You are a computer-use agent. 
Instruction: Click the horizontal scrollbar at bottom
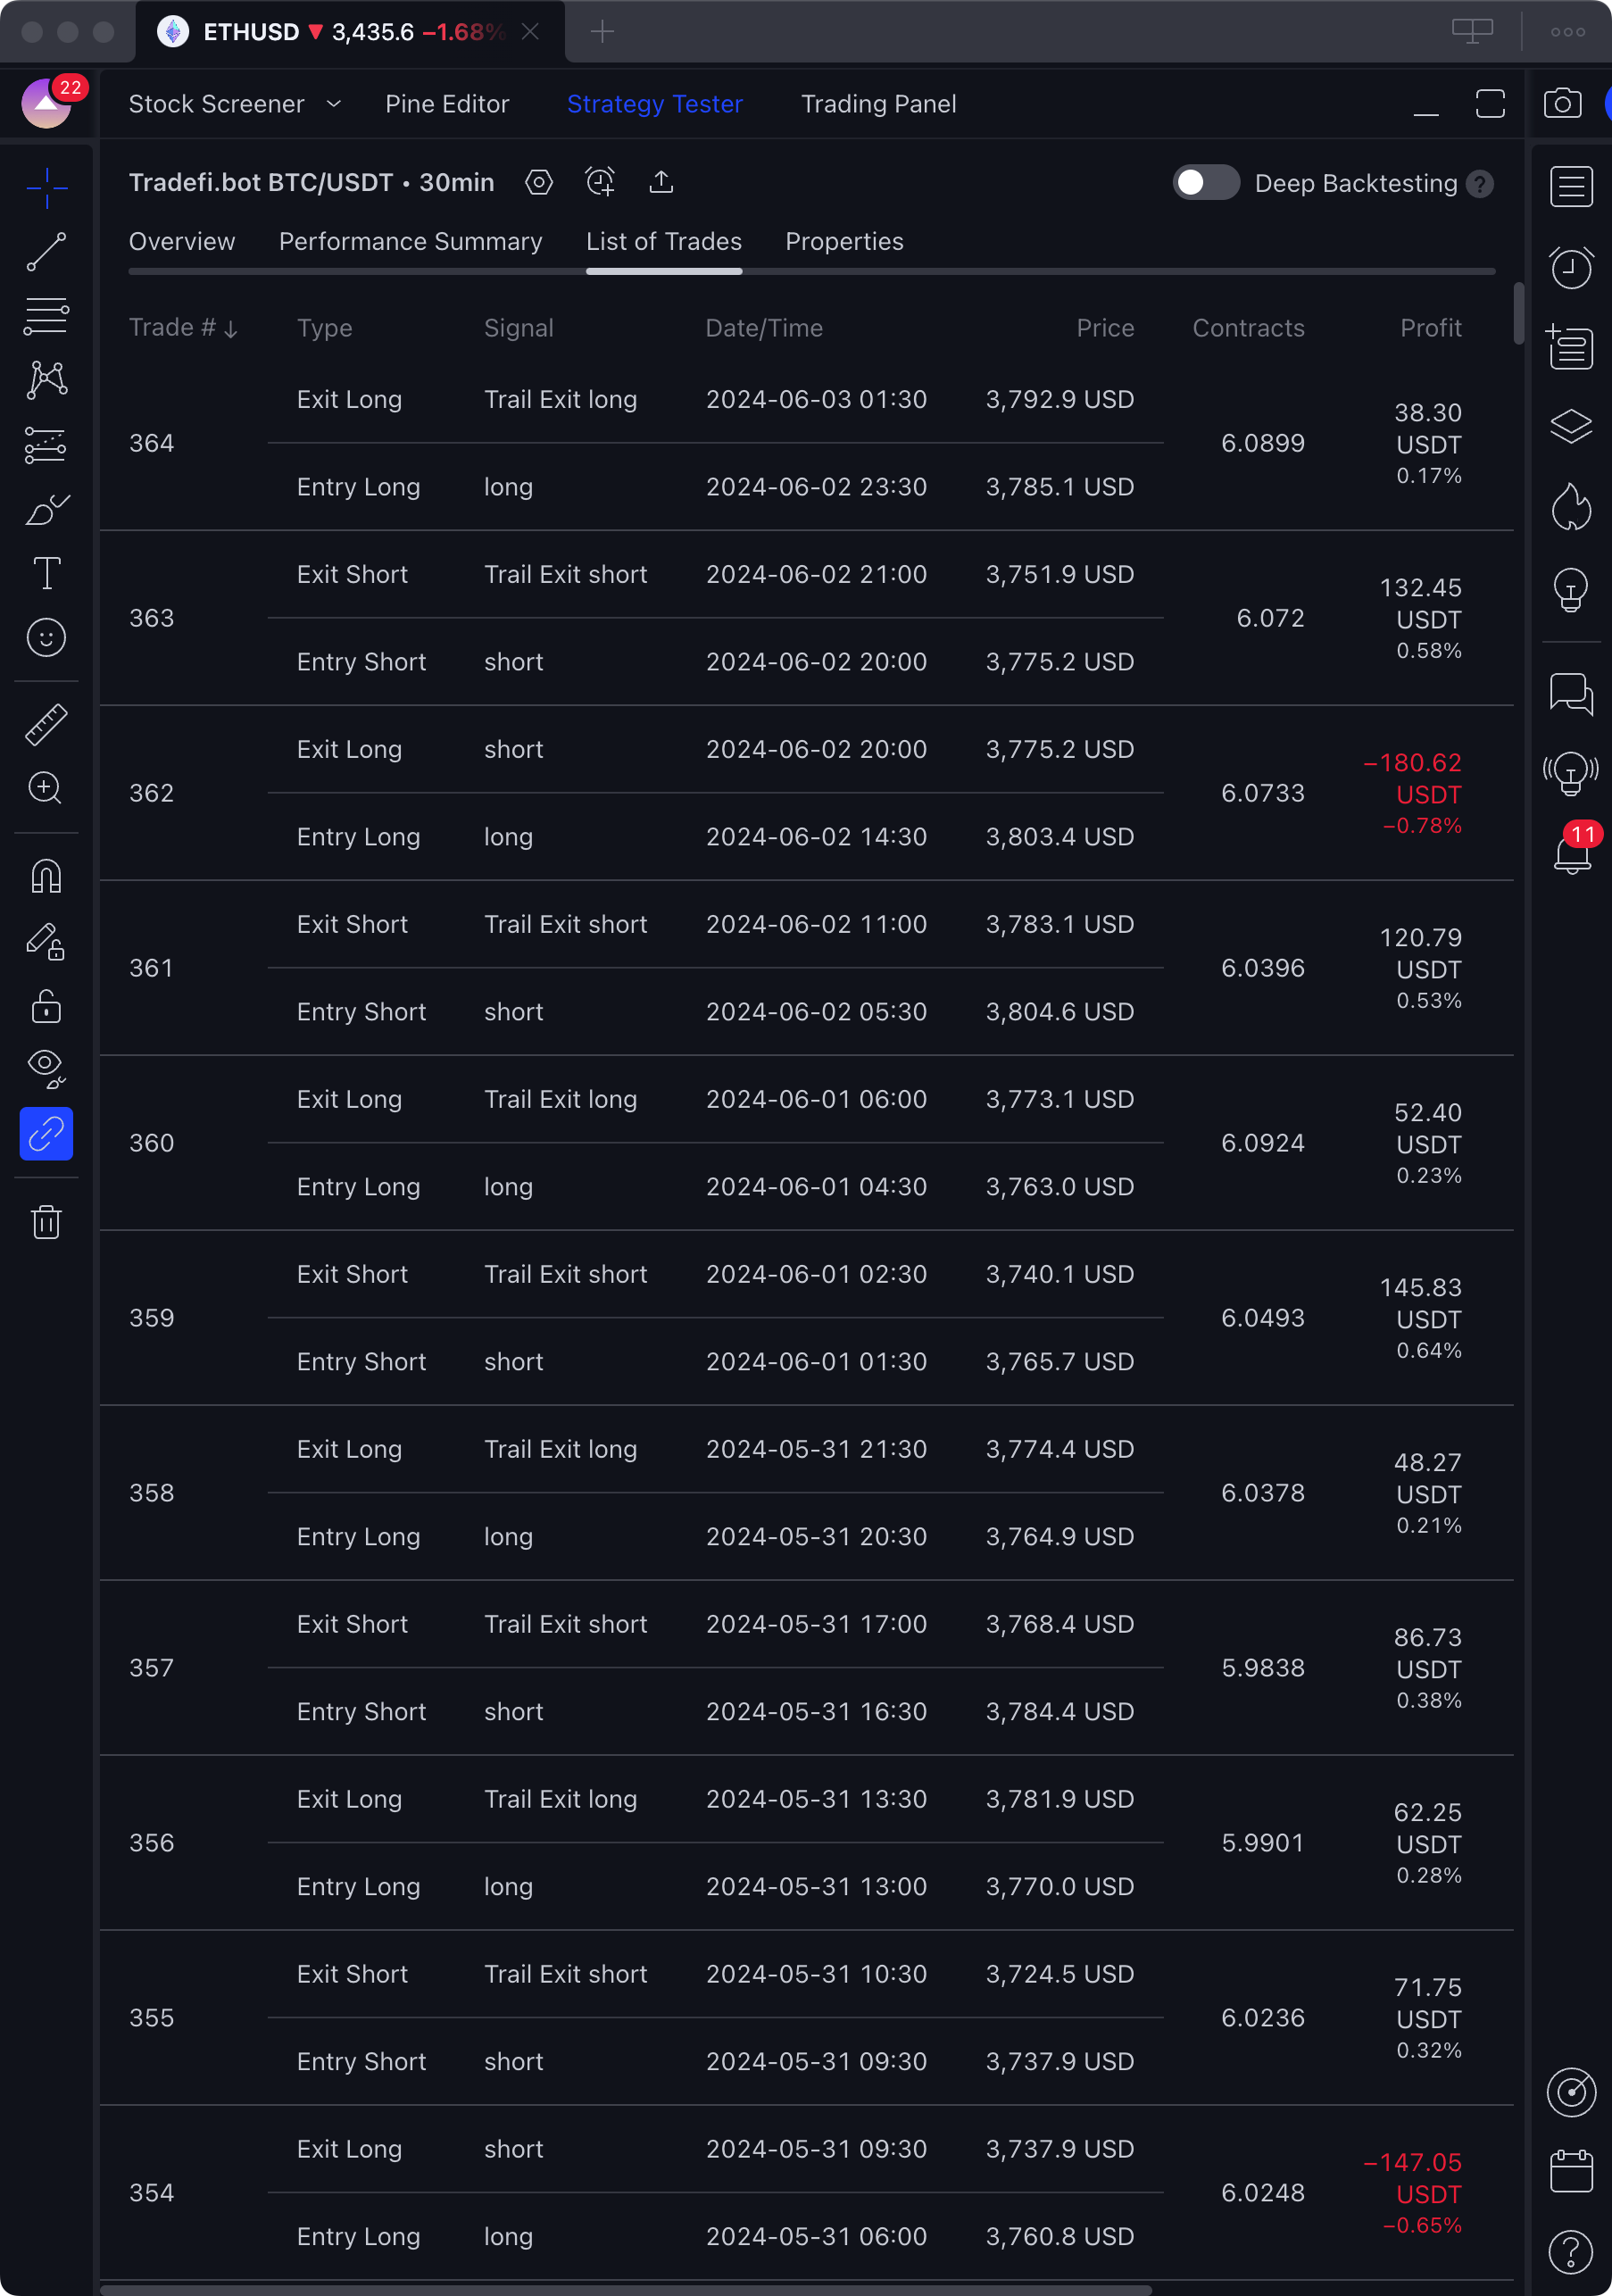click(x=626, y=2289)
